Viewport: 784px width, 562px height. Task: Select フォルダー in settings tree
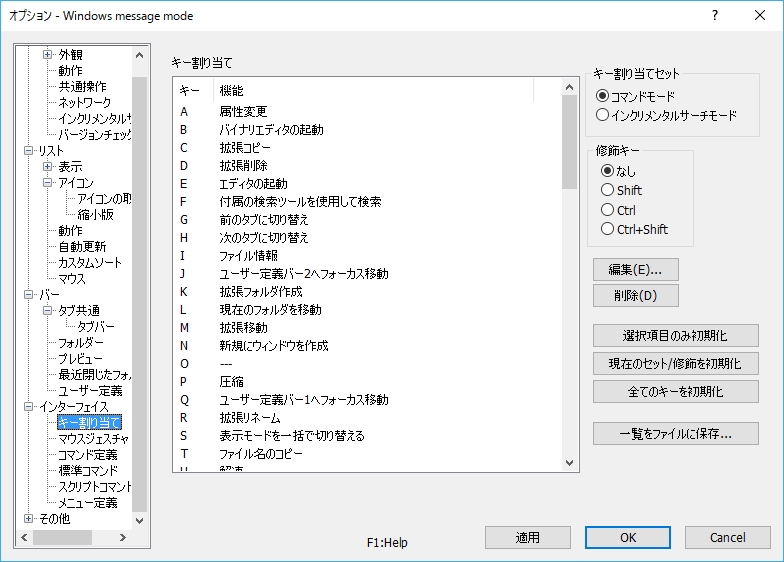[x=81, y=342]
